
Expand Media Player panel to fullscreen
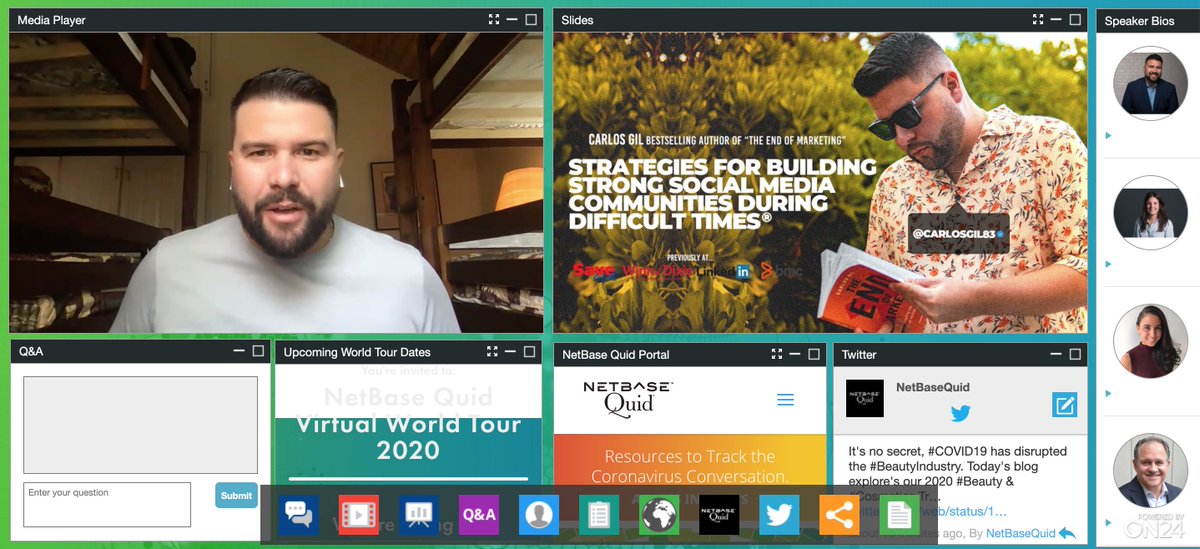pos(494,19)
